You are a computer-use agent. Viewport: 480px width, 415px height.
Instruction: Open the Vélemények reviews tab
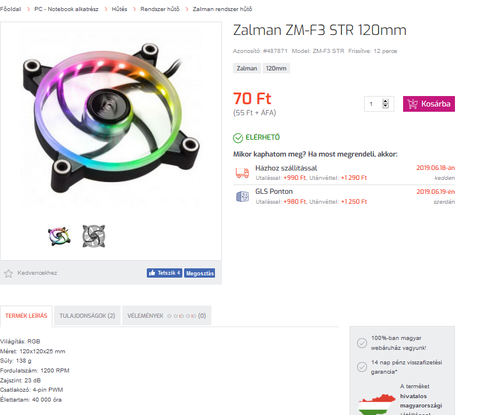[x=167, y=315]
